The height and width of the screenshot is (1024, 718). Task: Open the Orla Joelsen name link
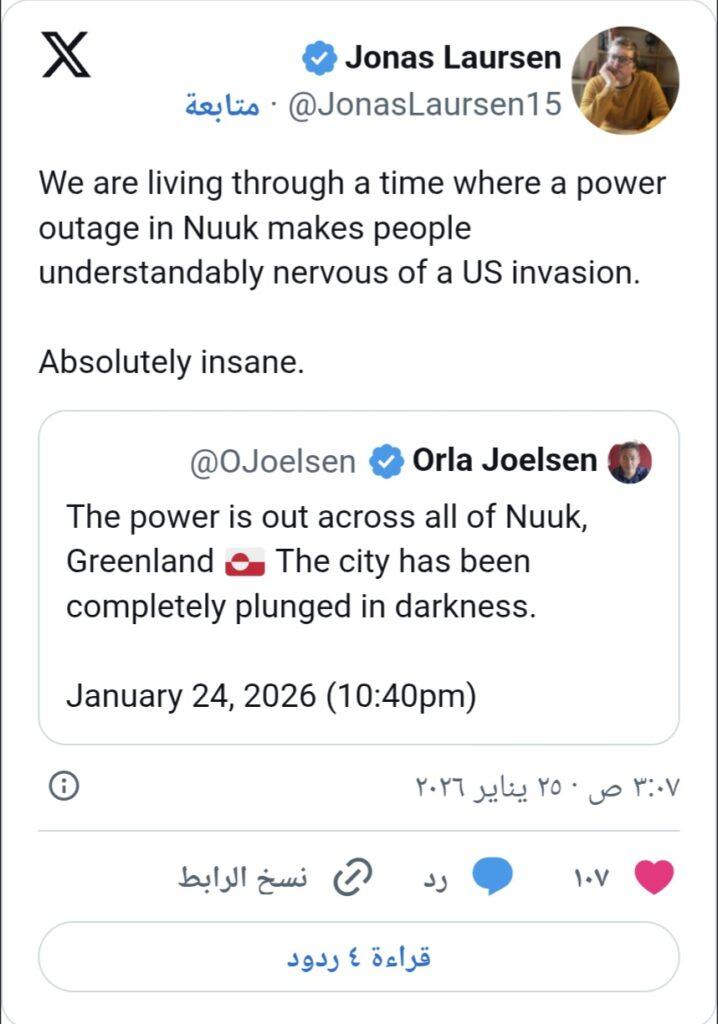click(x=504, y=461)
